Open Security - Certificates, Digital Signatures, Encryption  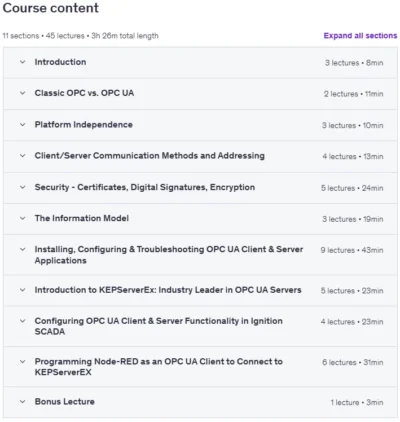(x=145, y=187)
